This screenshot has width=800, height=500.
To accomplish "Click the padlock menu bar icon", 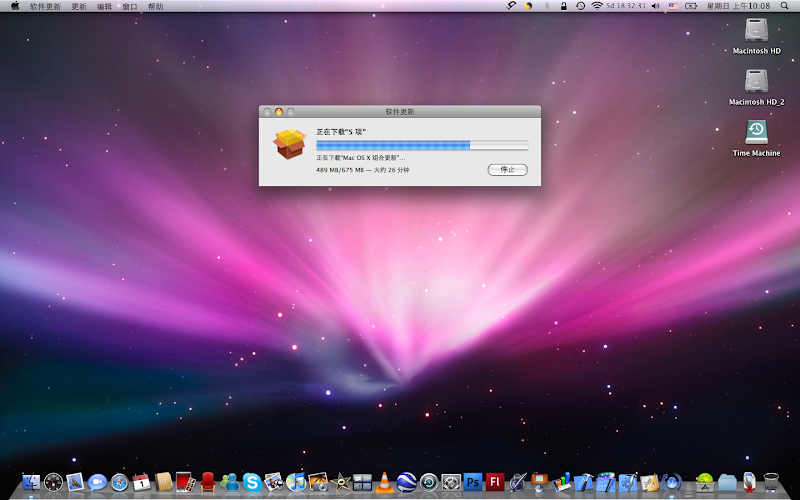I will click(563, 6).
